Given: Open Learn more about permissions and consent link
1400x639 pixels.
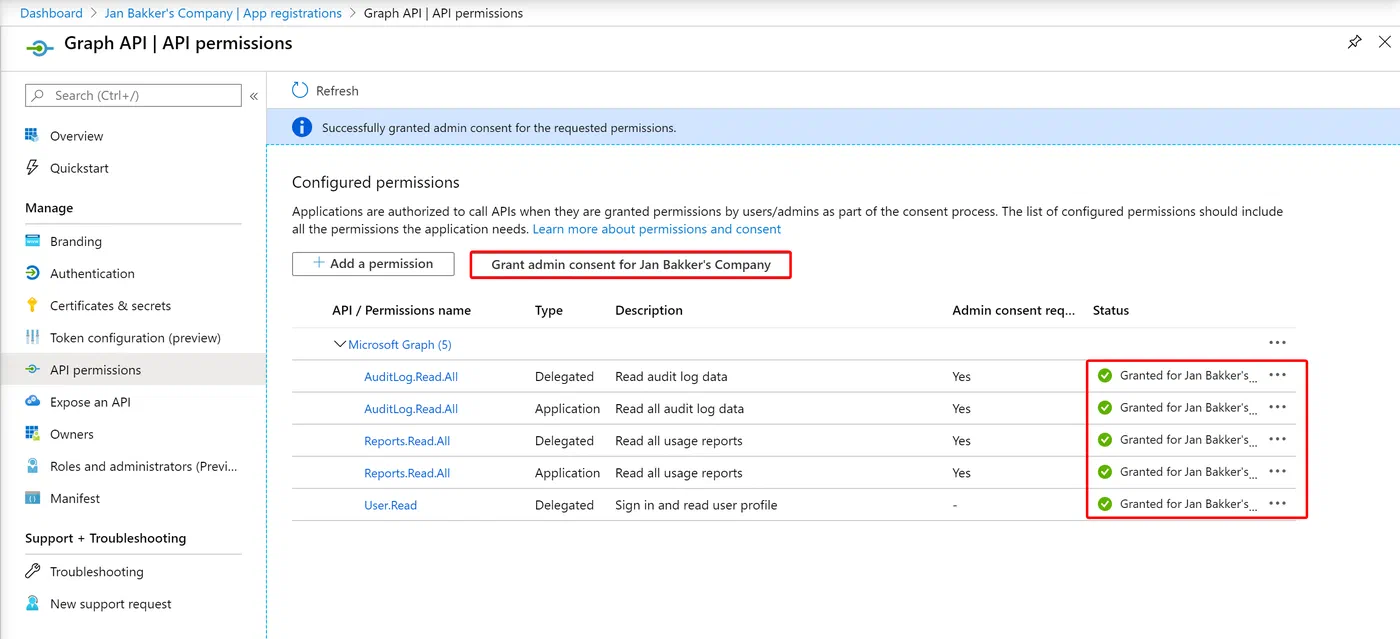Looking at the screenshot, I should [x=657, y=229].
